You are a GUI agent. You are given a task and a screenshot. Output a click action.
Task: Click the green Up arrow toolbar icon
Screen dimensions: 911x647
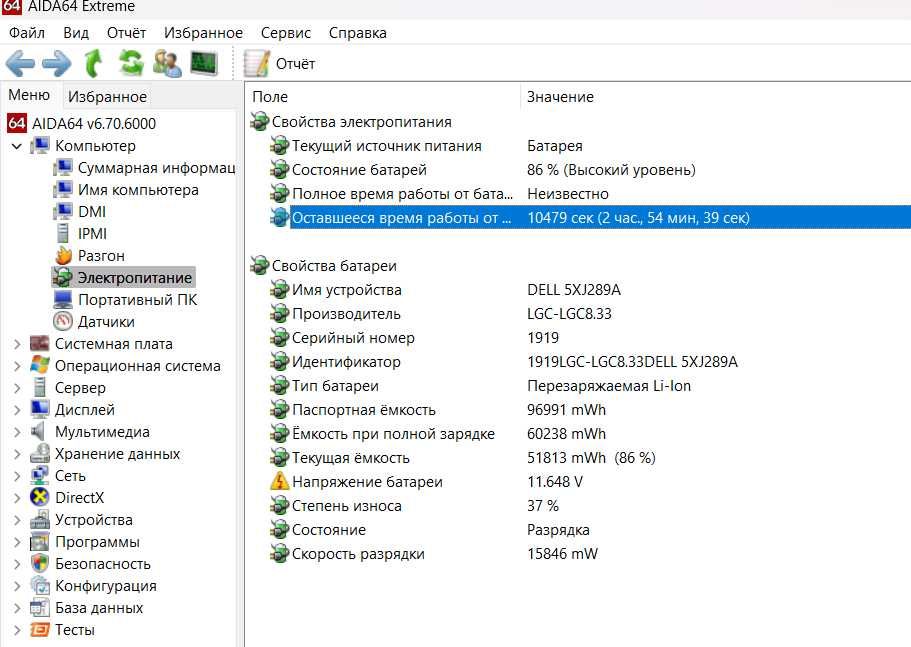point(94,63)
